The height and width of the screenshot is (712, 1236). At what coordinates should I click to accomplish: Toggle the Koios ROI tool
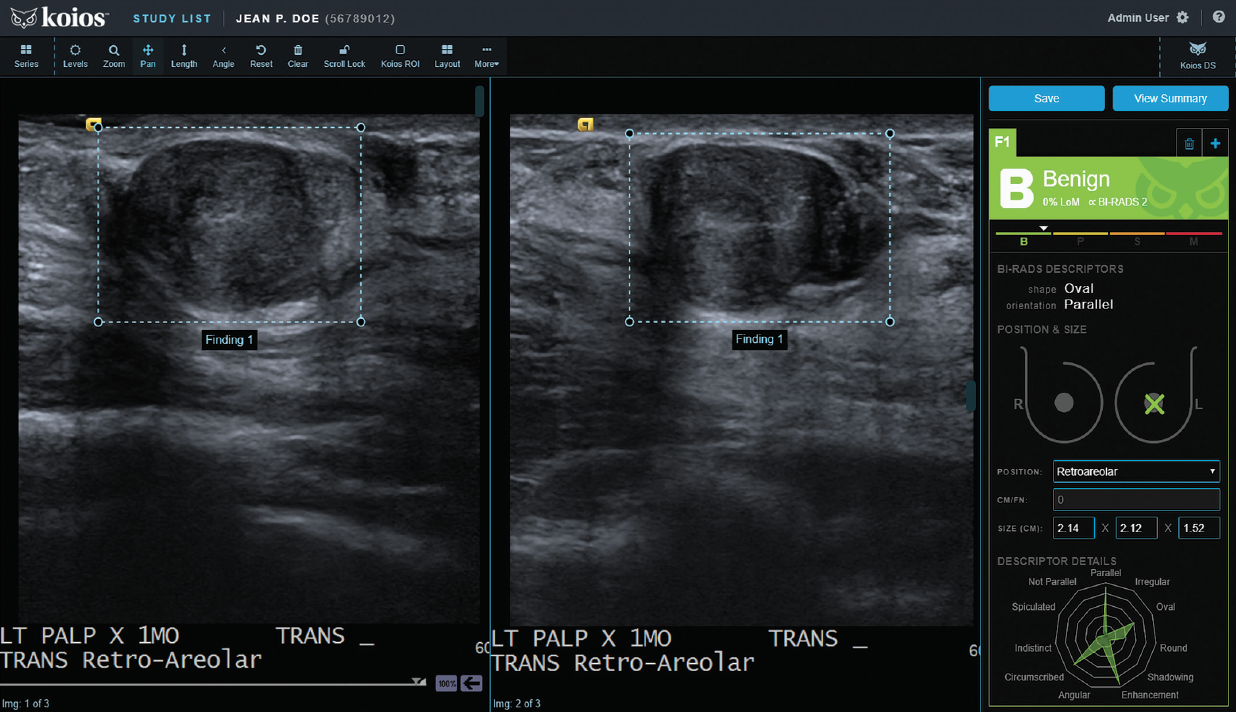pyautogui.click(x=400, y=55)
